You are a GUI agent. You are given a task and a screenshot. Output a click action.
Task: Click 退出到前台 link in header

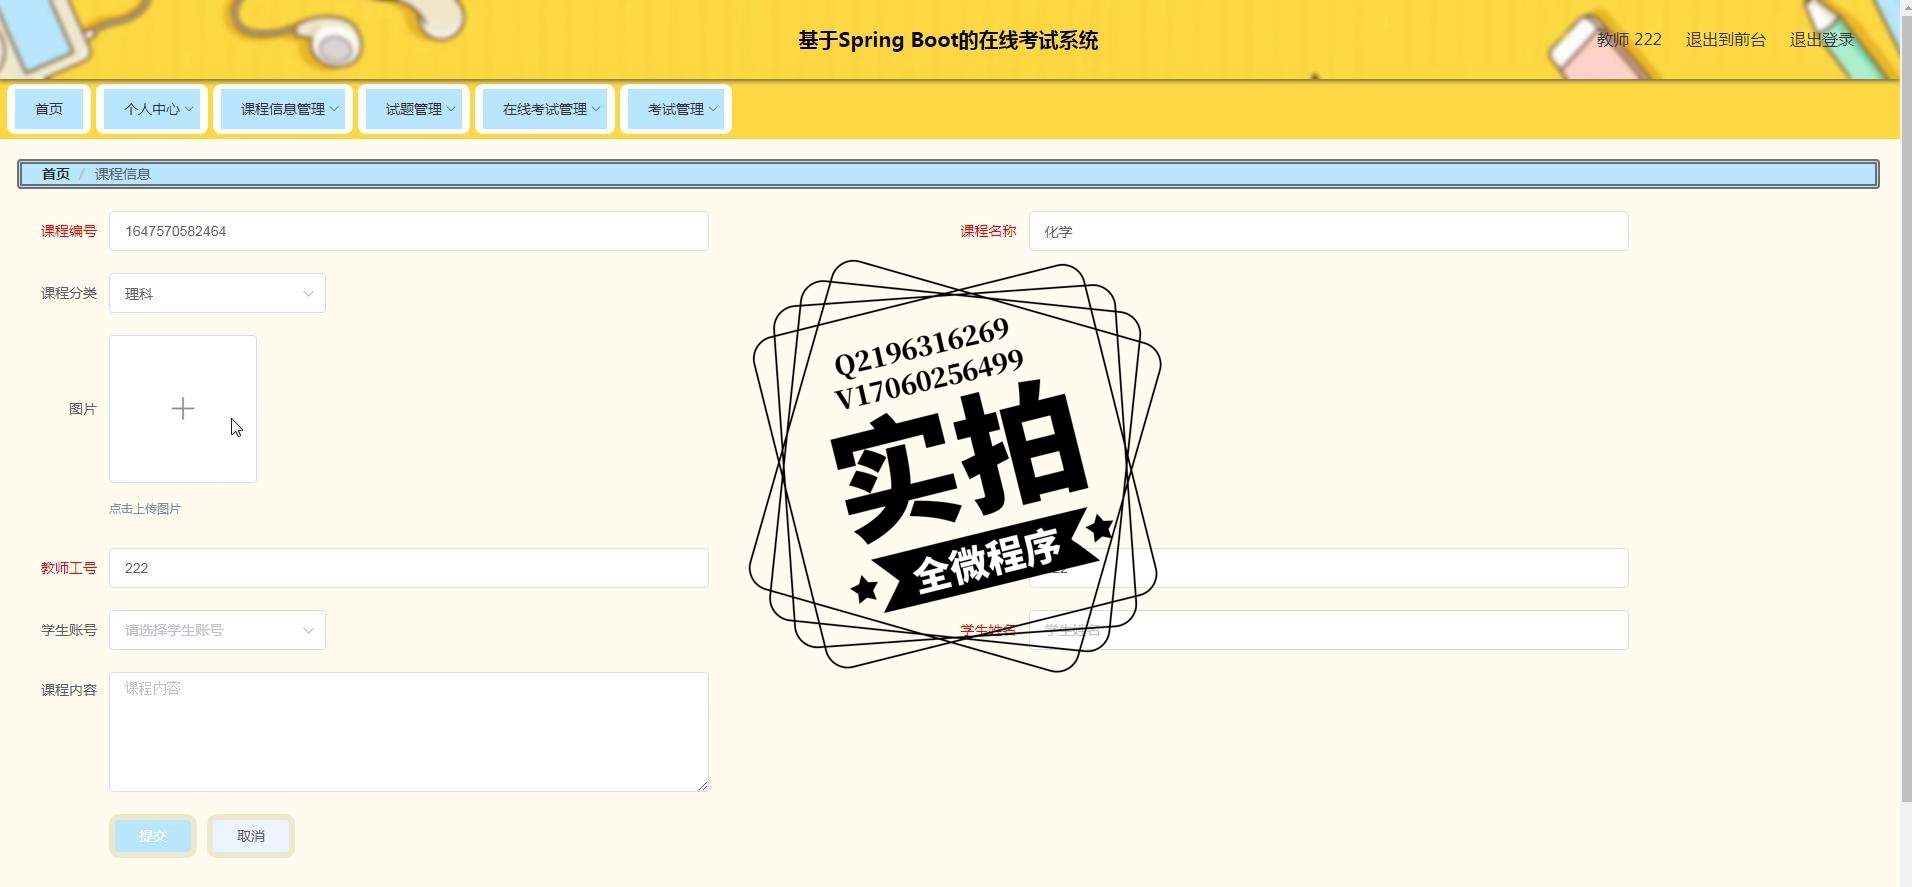point(1726,40)
